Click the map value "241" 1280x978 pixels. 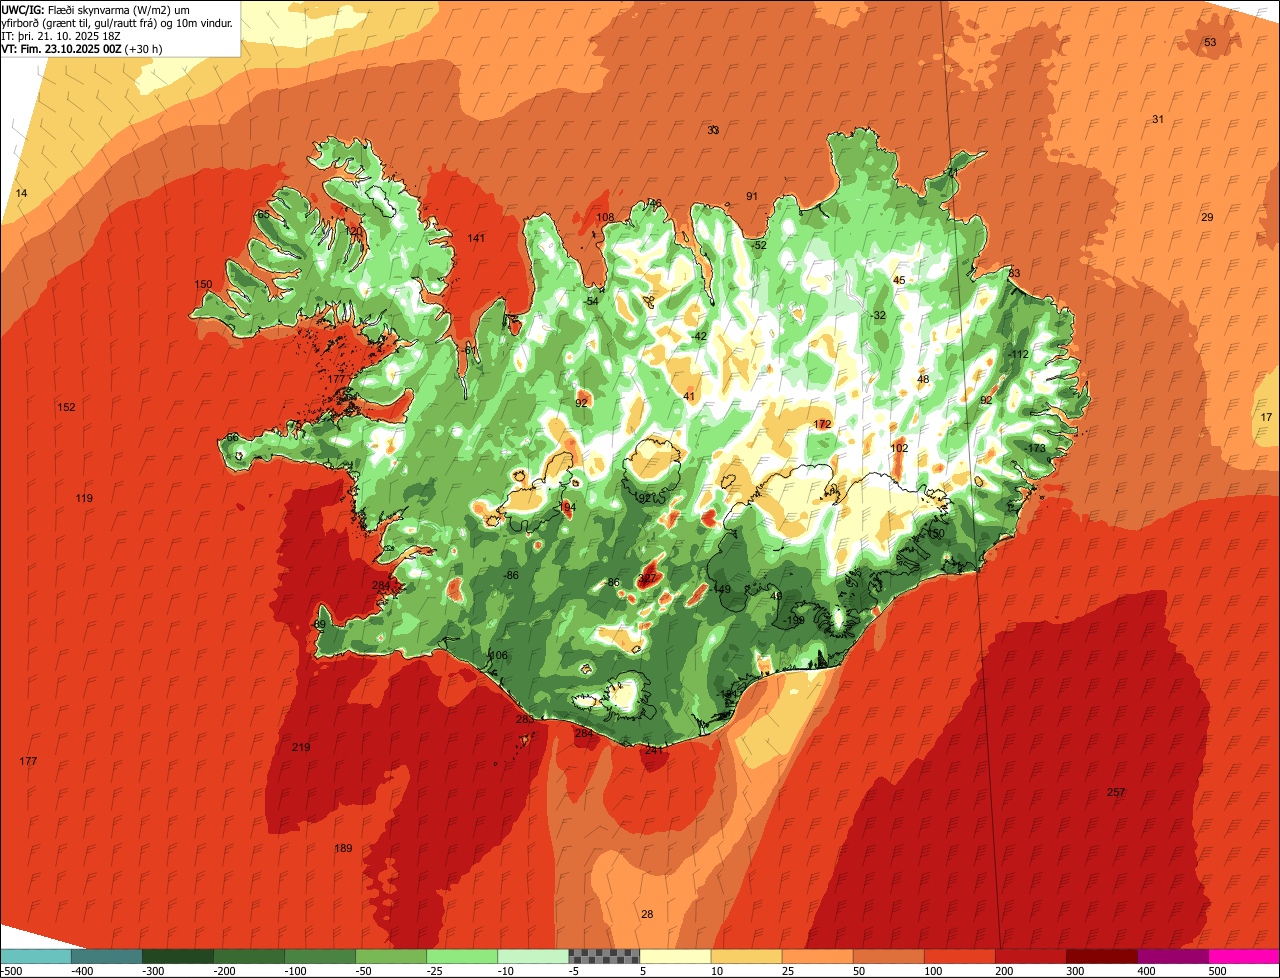click(x=654, y=749)
